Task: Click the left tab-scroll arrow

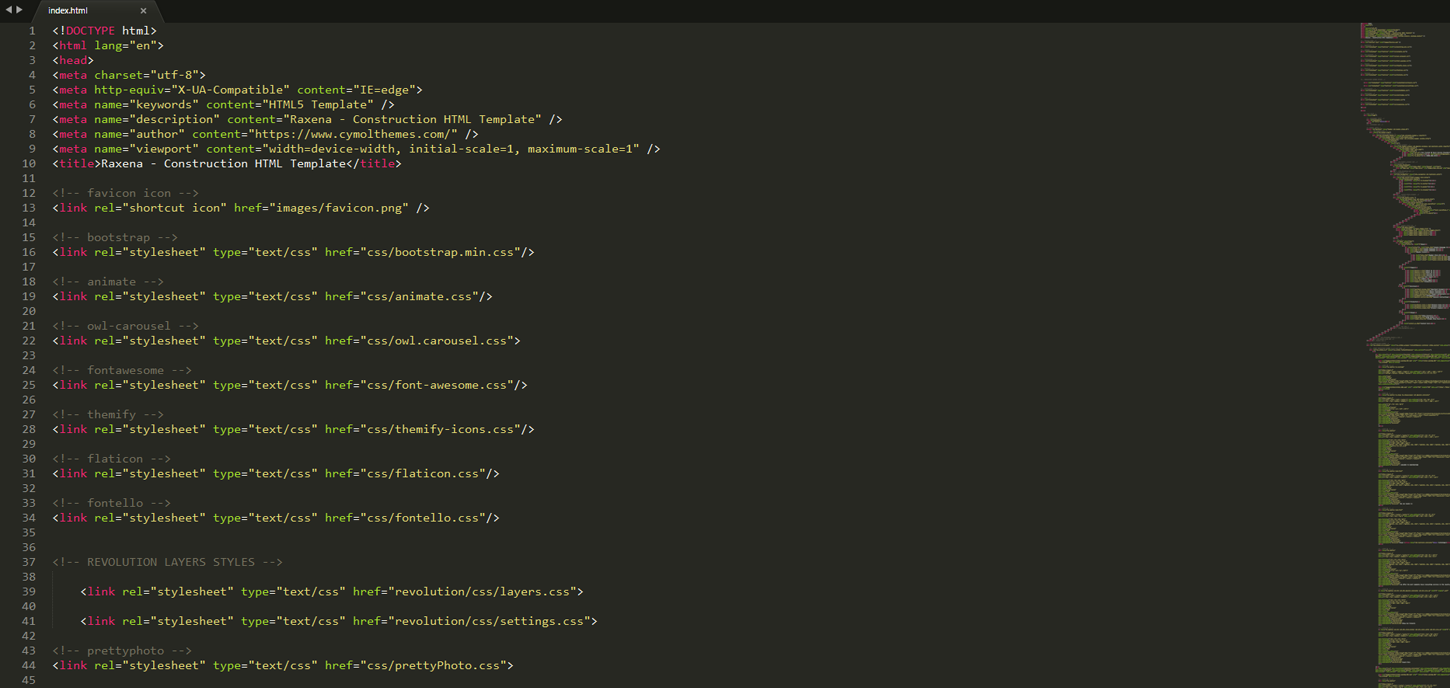Action: tap(8, 10)
